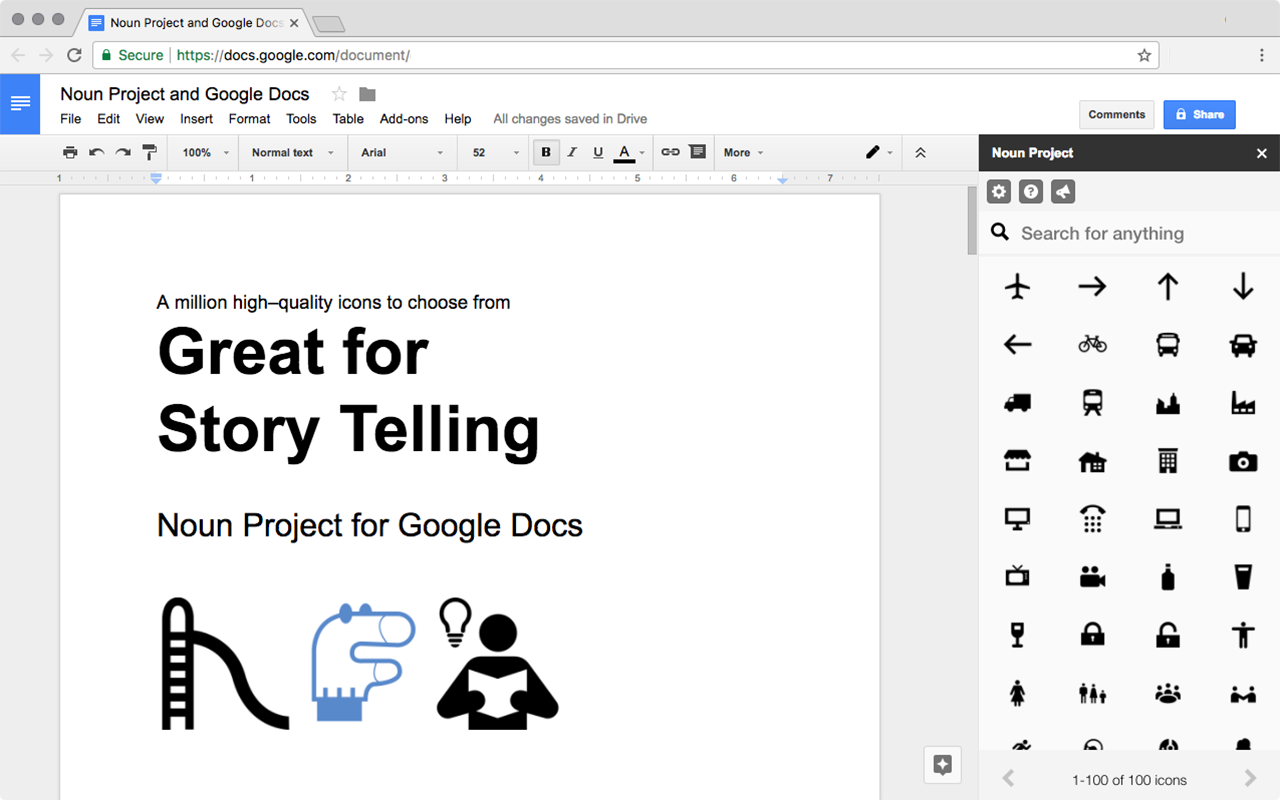1280x800 pixels.
Task: Insert the desktop monitor icon
Action: 1017,519
